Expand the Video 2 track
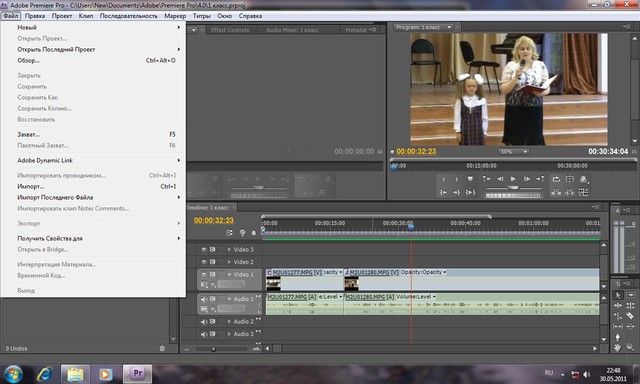The height and width of the screenshot is (384, 640). tap(229, 262)
